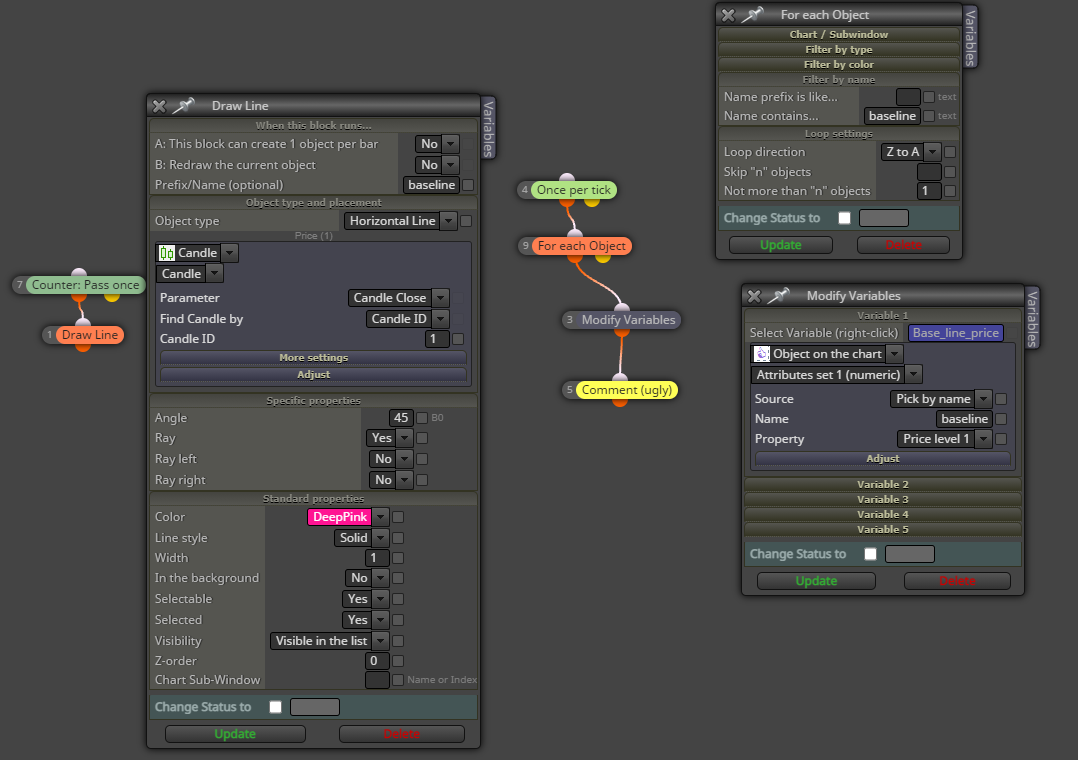Toggle the checkbox next to Angle value
This screenshot has height=760, width=1078.
(x=422, y=418)
